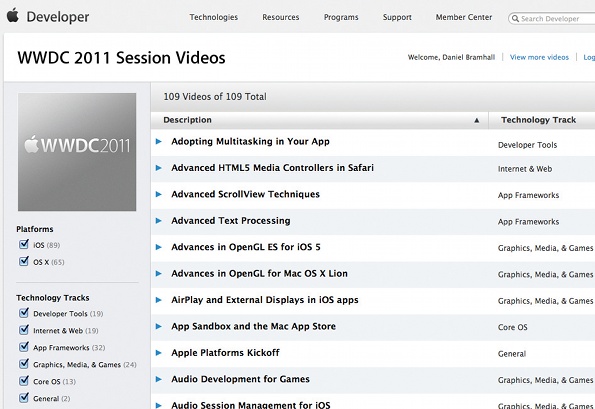Open the Resources menu

[x=281, y=17]
